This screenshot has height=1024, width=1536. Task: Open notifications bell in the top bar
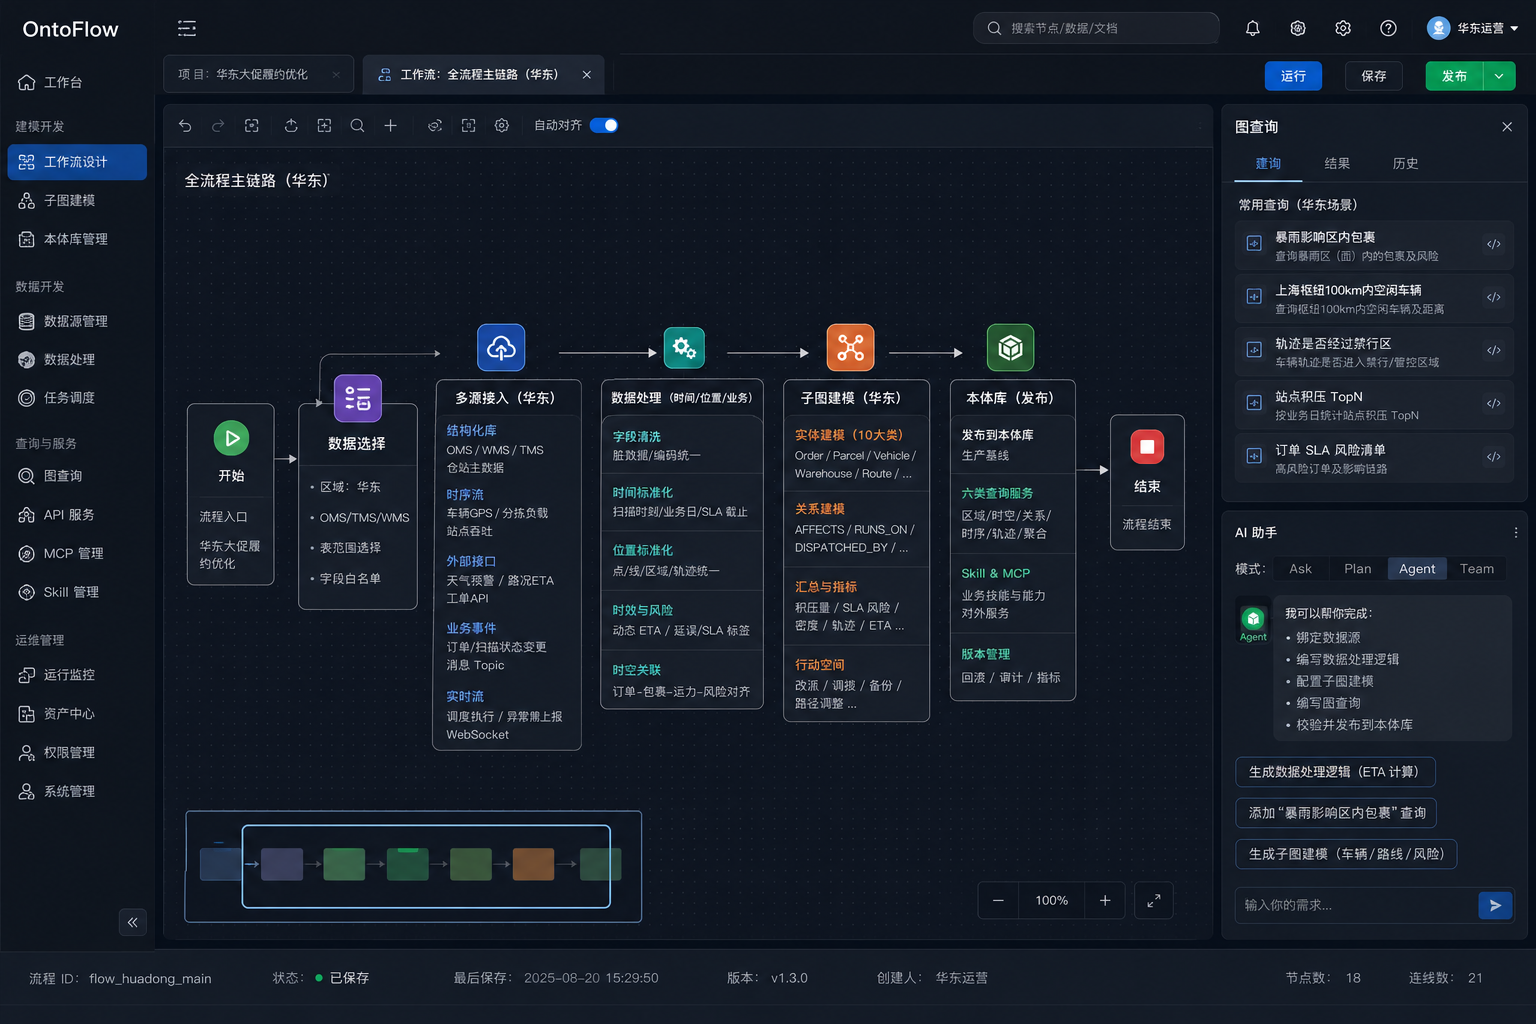(x=1252, y=28)
